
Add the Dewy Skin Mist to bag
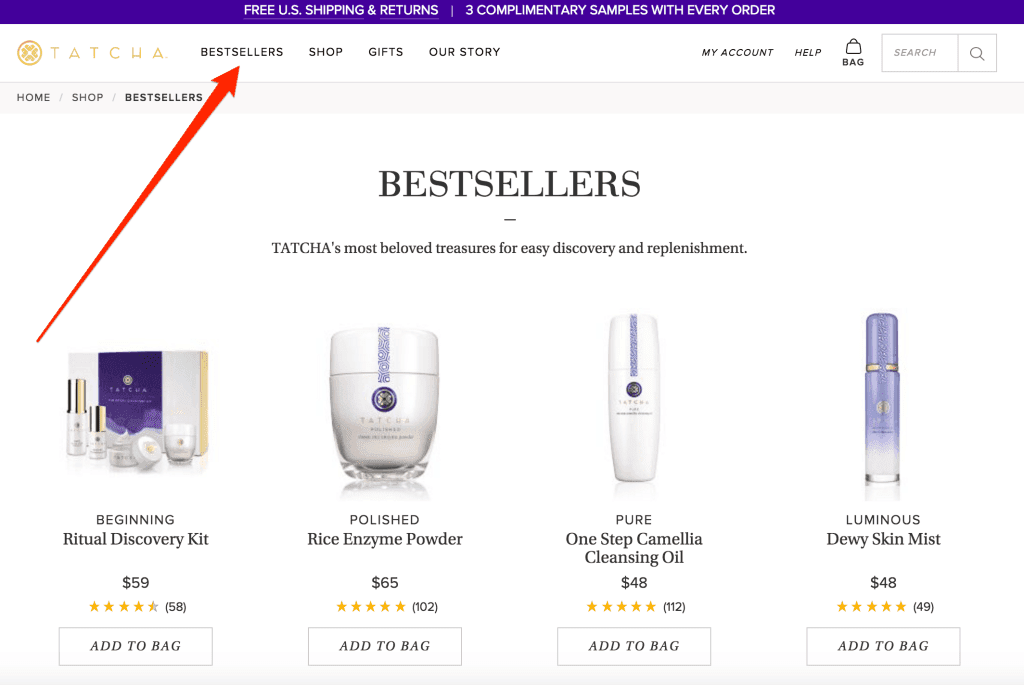(883, 646)
